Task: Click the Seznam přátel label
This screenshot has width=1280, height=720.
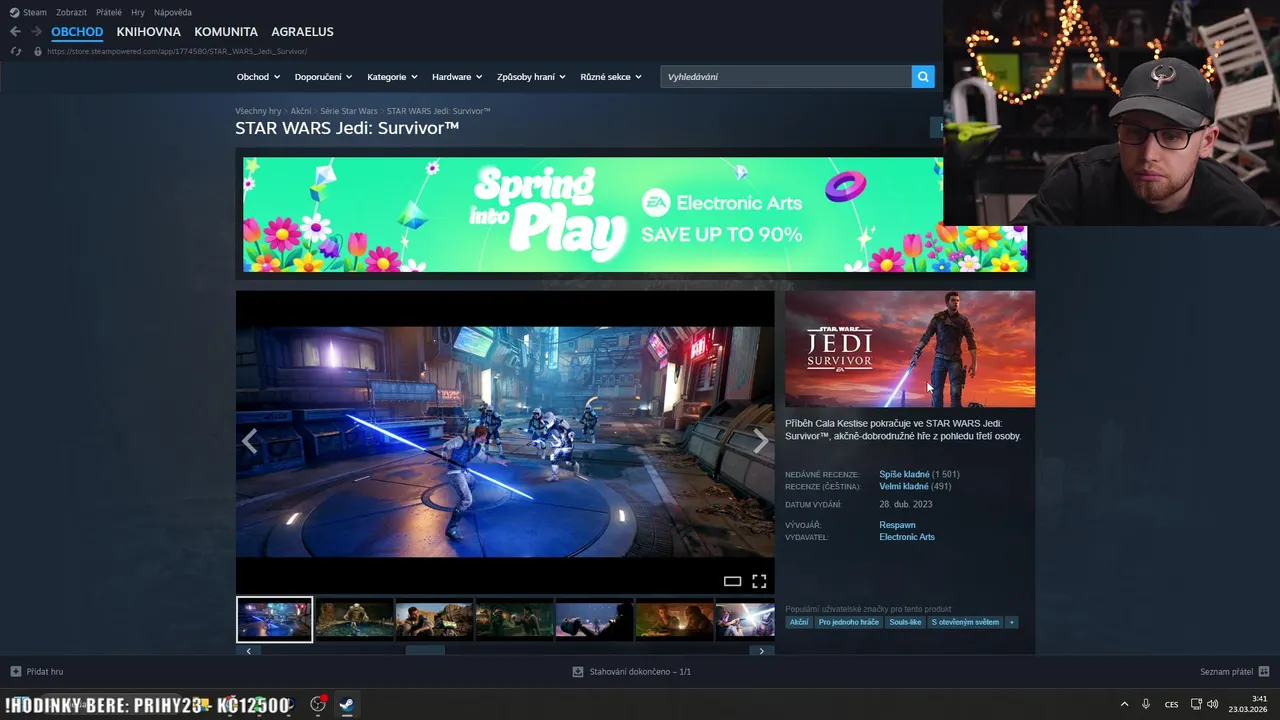Action: pos(1226,672)
